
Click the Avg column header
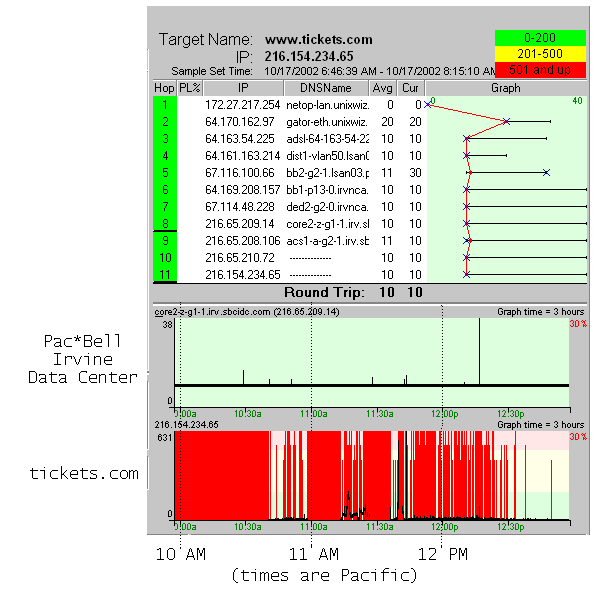pos(382,88)
